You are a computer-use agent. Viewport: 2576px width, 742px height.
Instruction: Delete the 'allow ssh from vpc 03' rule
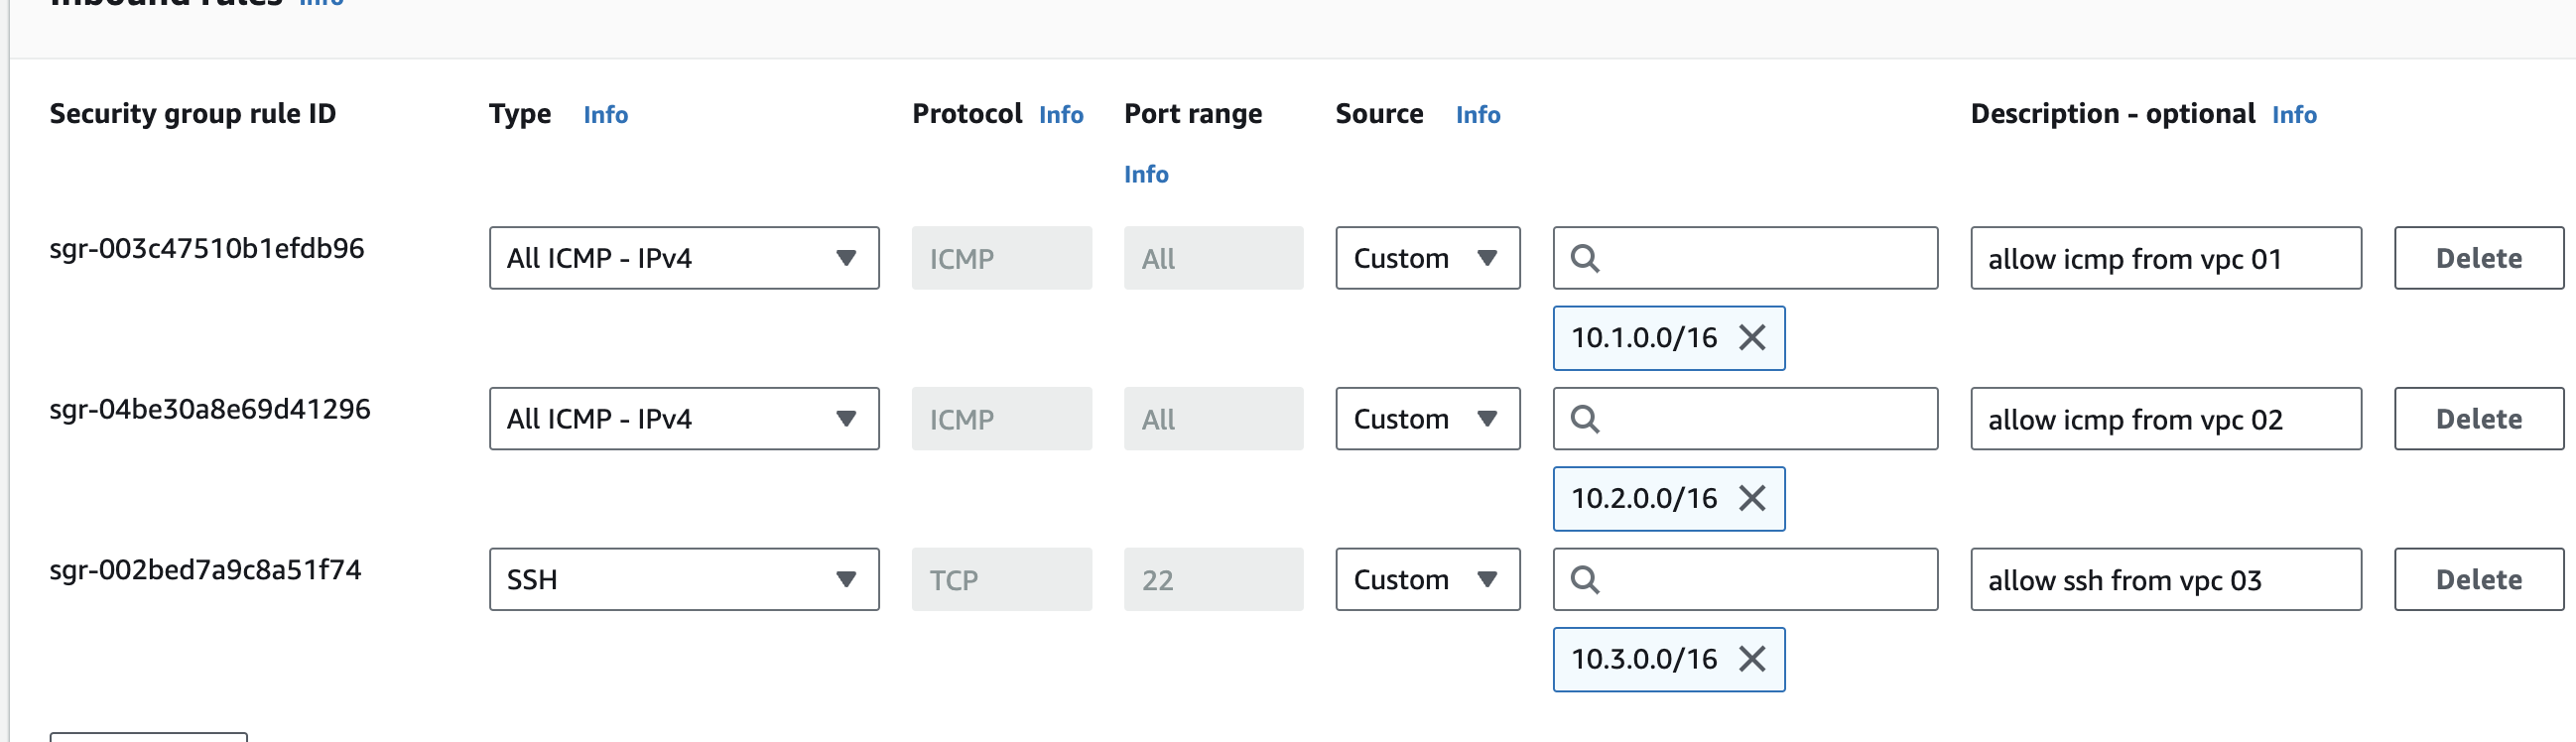(2478, 580)
